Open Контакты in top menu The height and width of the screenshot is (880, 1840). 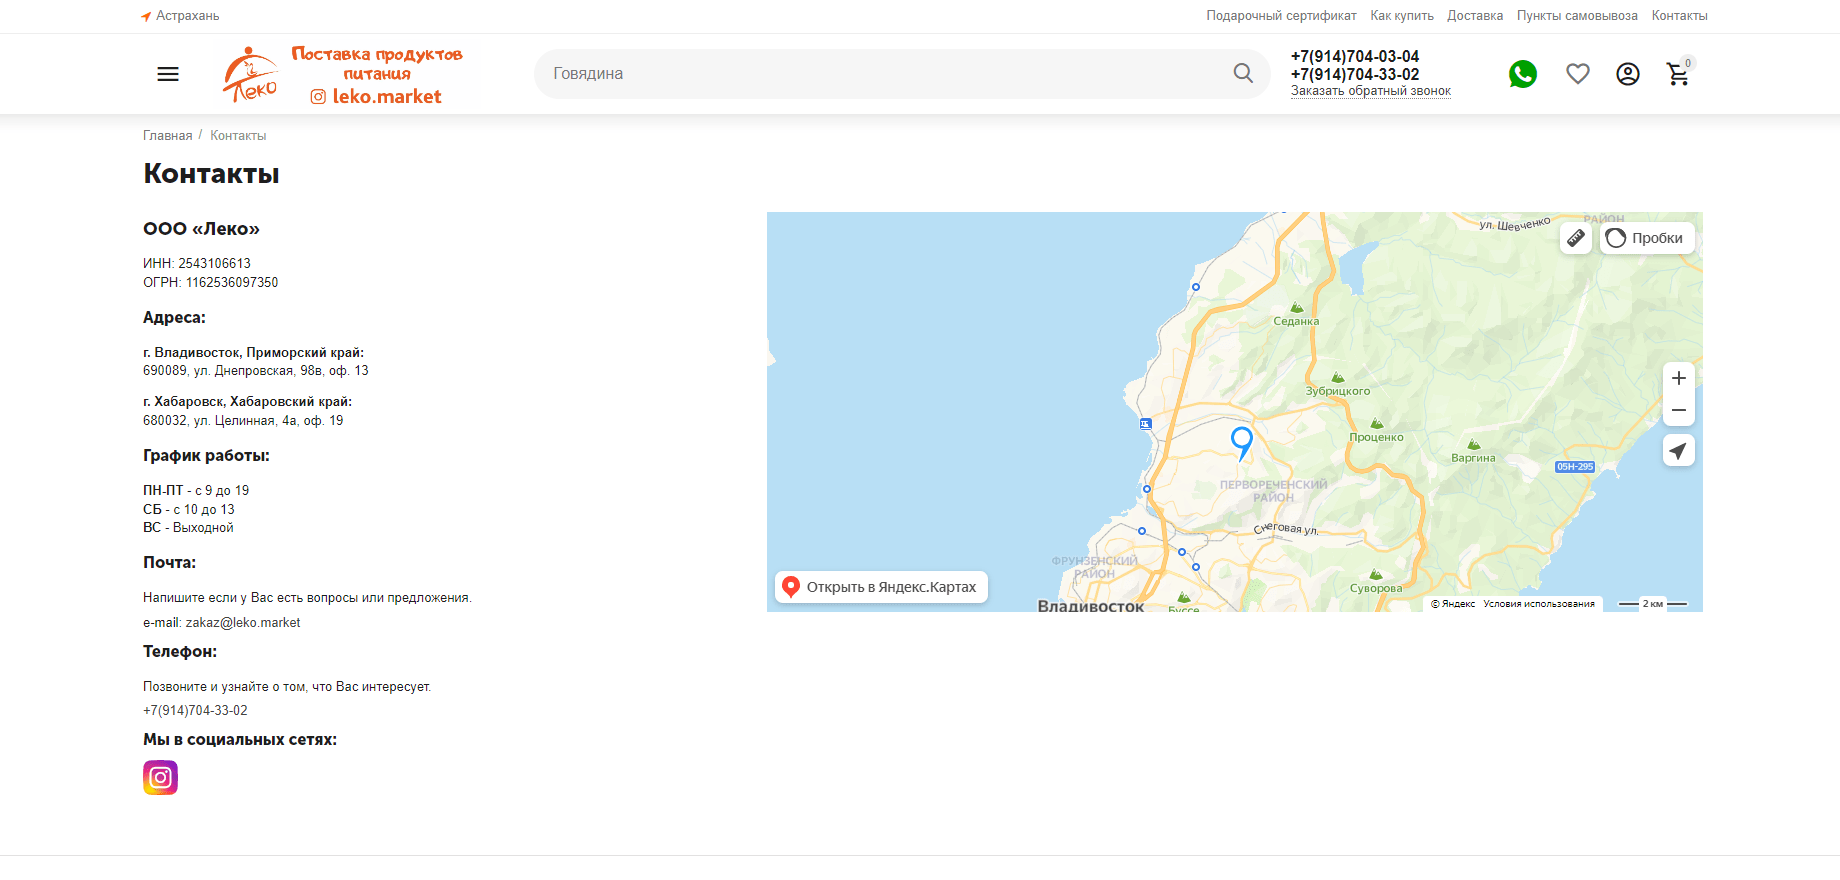(x=1680, y=16)
